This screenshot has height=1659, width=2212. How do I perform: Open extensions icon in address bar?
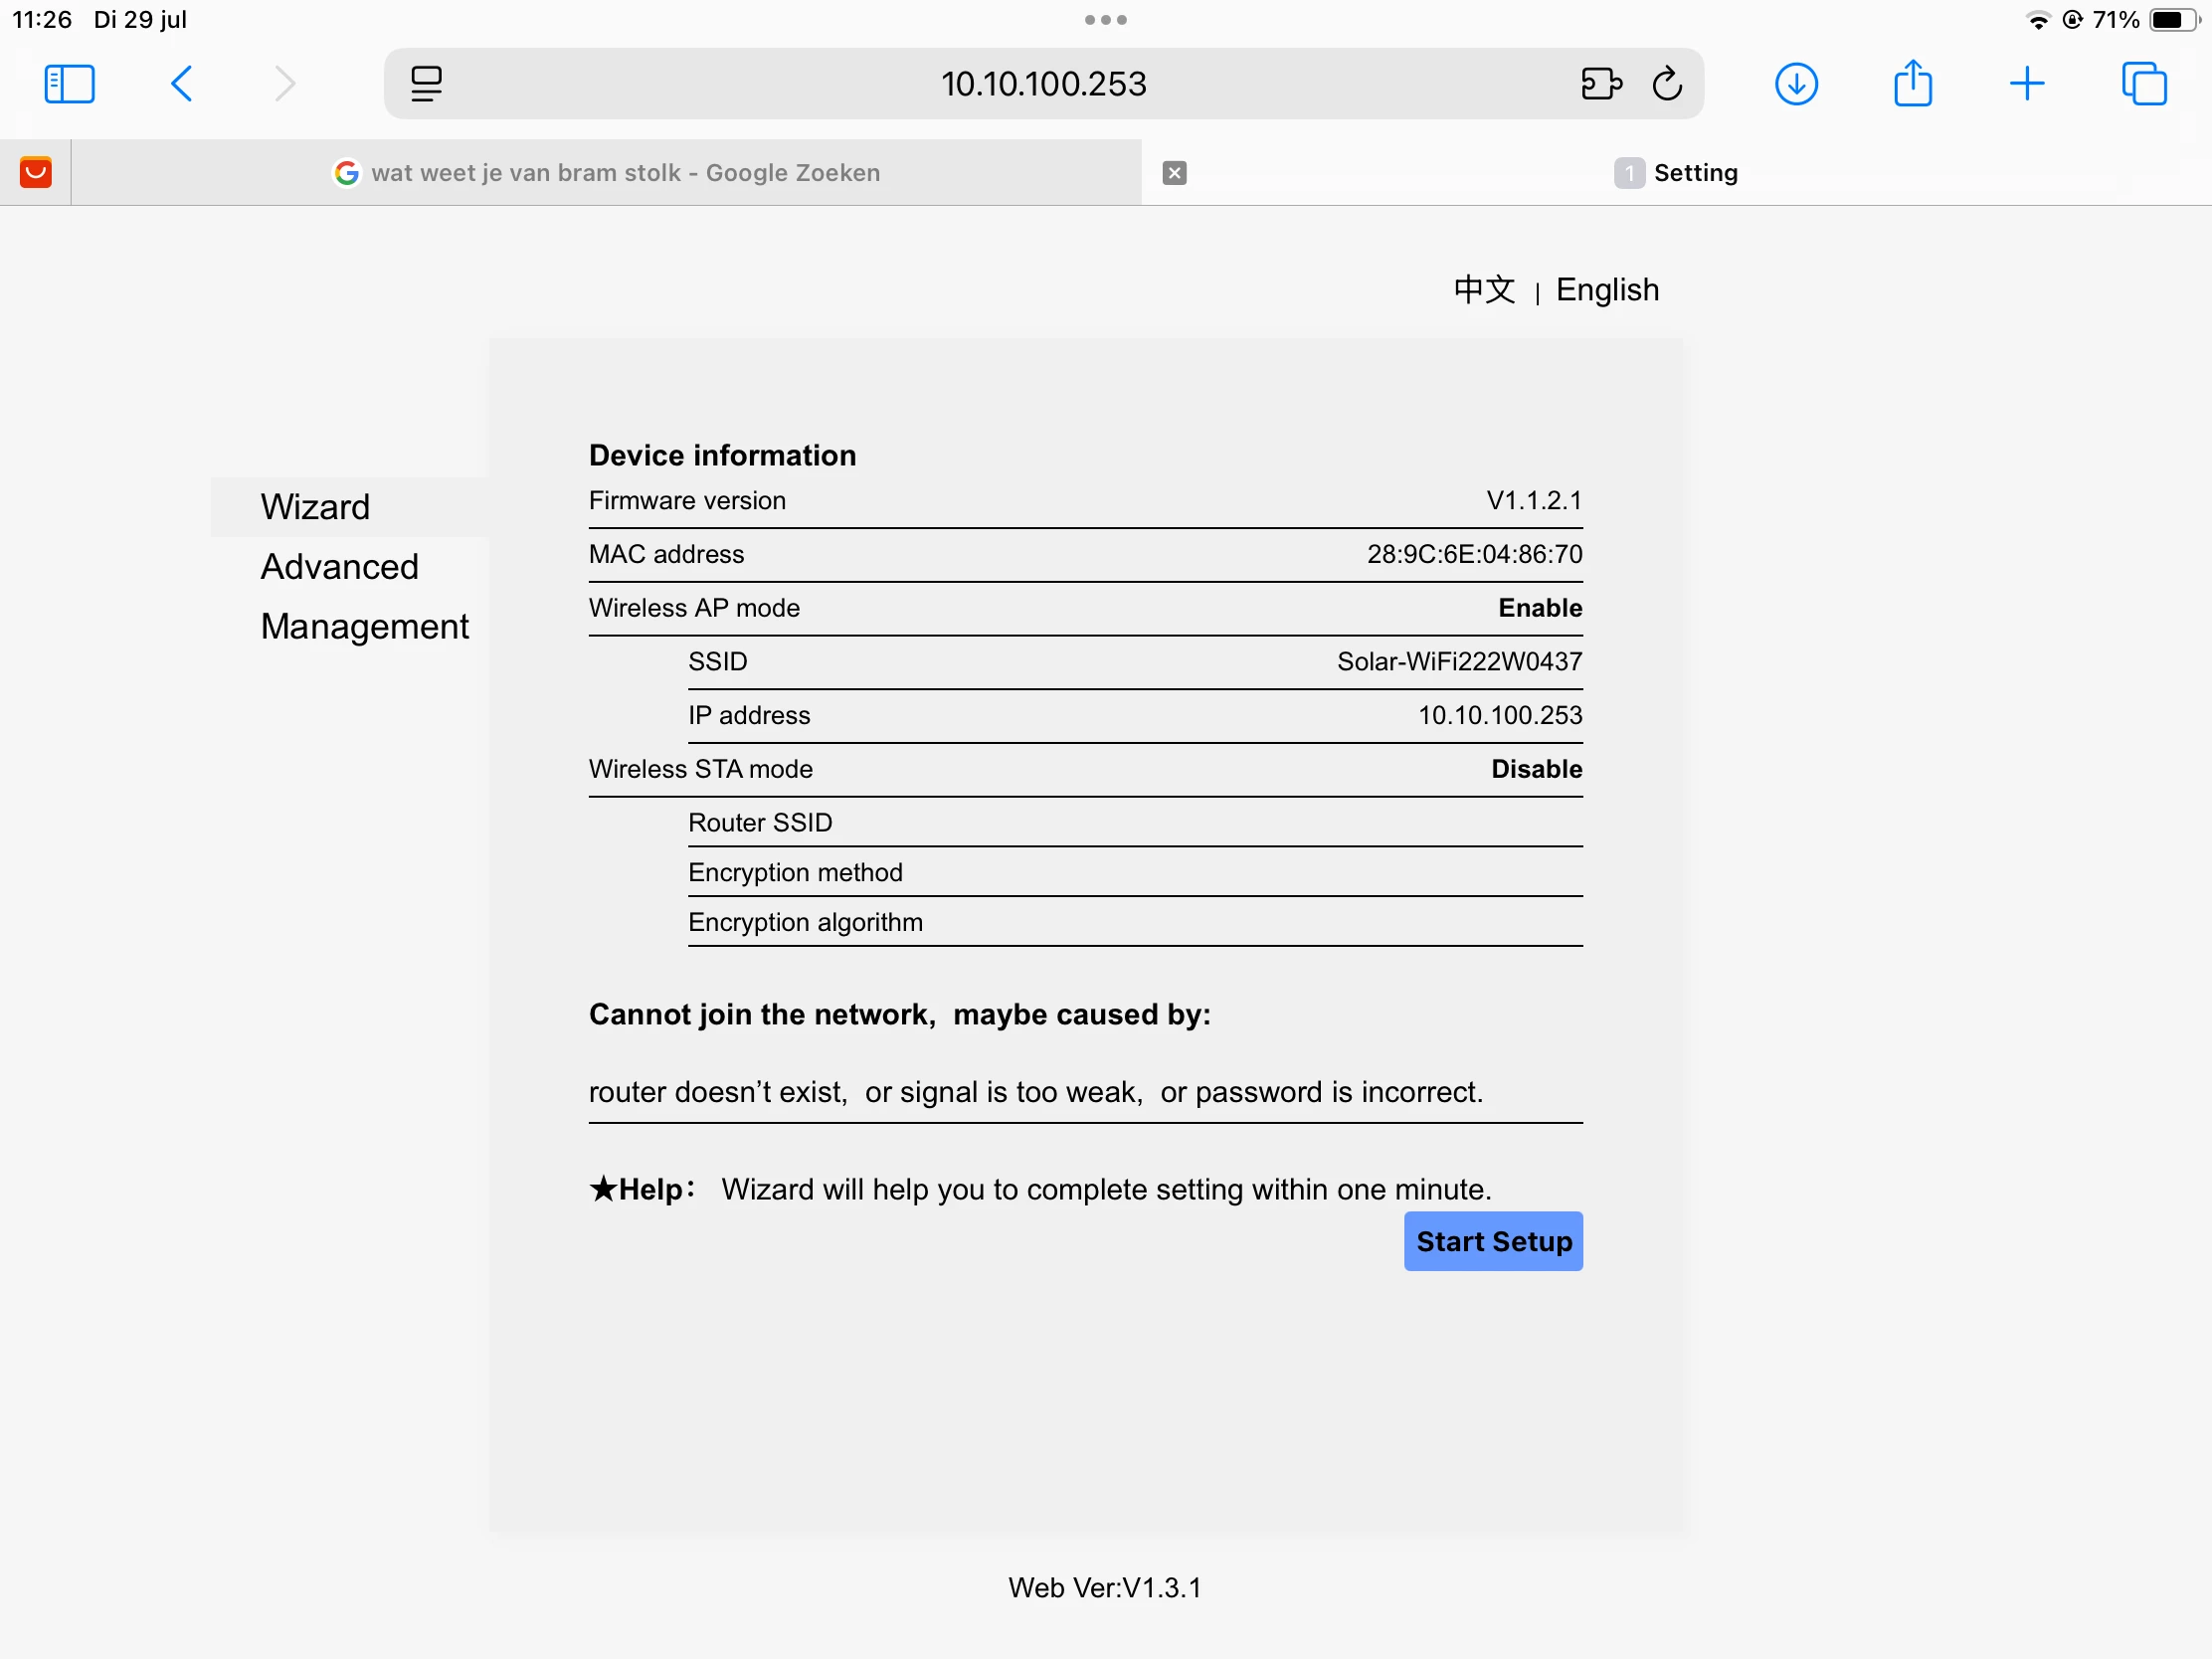pos(1600,84)
